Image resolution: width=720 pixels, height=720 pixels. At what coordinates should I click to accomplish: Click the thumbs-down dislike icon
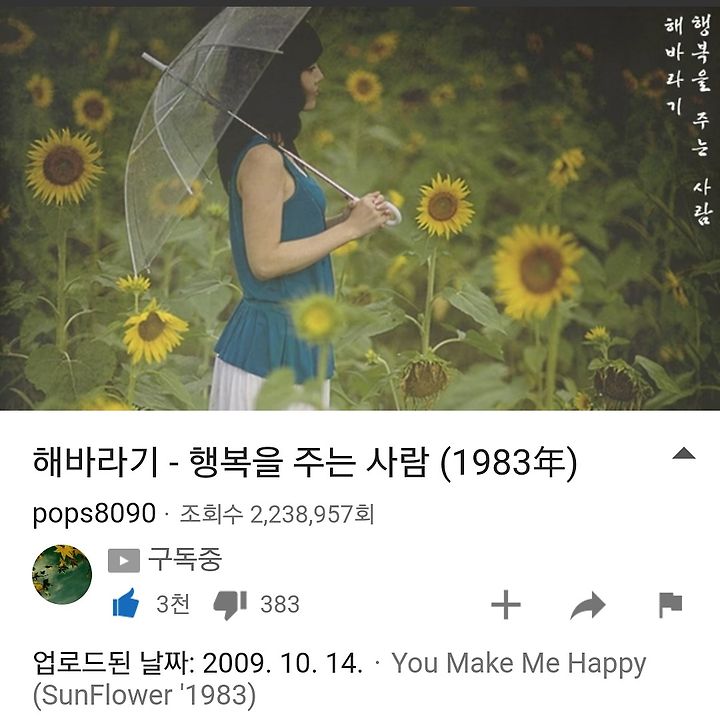pyautogui.click(x=230, y=605)
